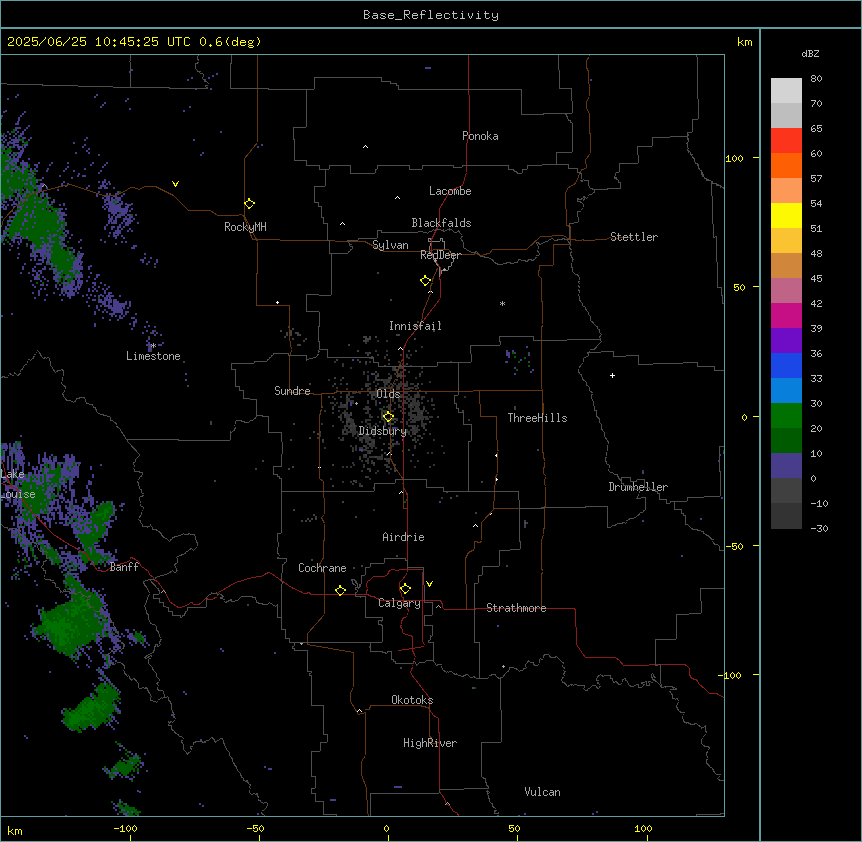Pick the 36 to 39 dBZ purple swatch
The width and height of the screenshot is (862, 842).
pos(786,341)
